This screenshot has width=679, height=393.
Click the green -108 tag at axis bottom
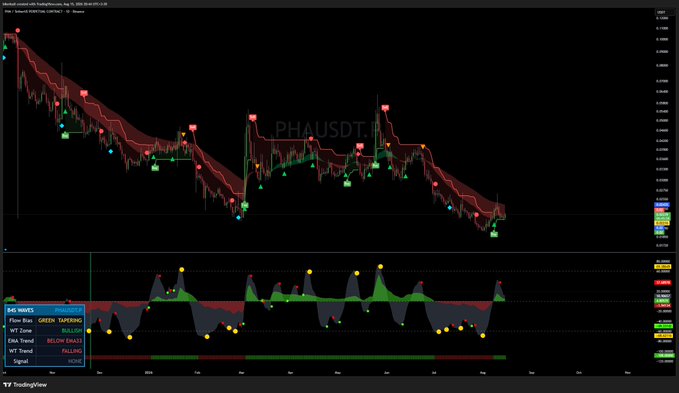[664, 355]
